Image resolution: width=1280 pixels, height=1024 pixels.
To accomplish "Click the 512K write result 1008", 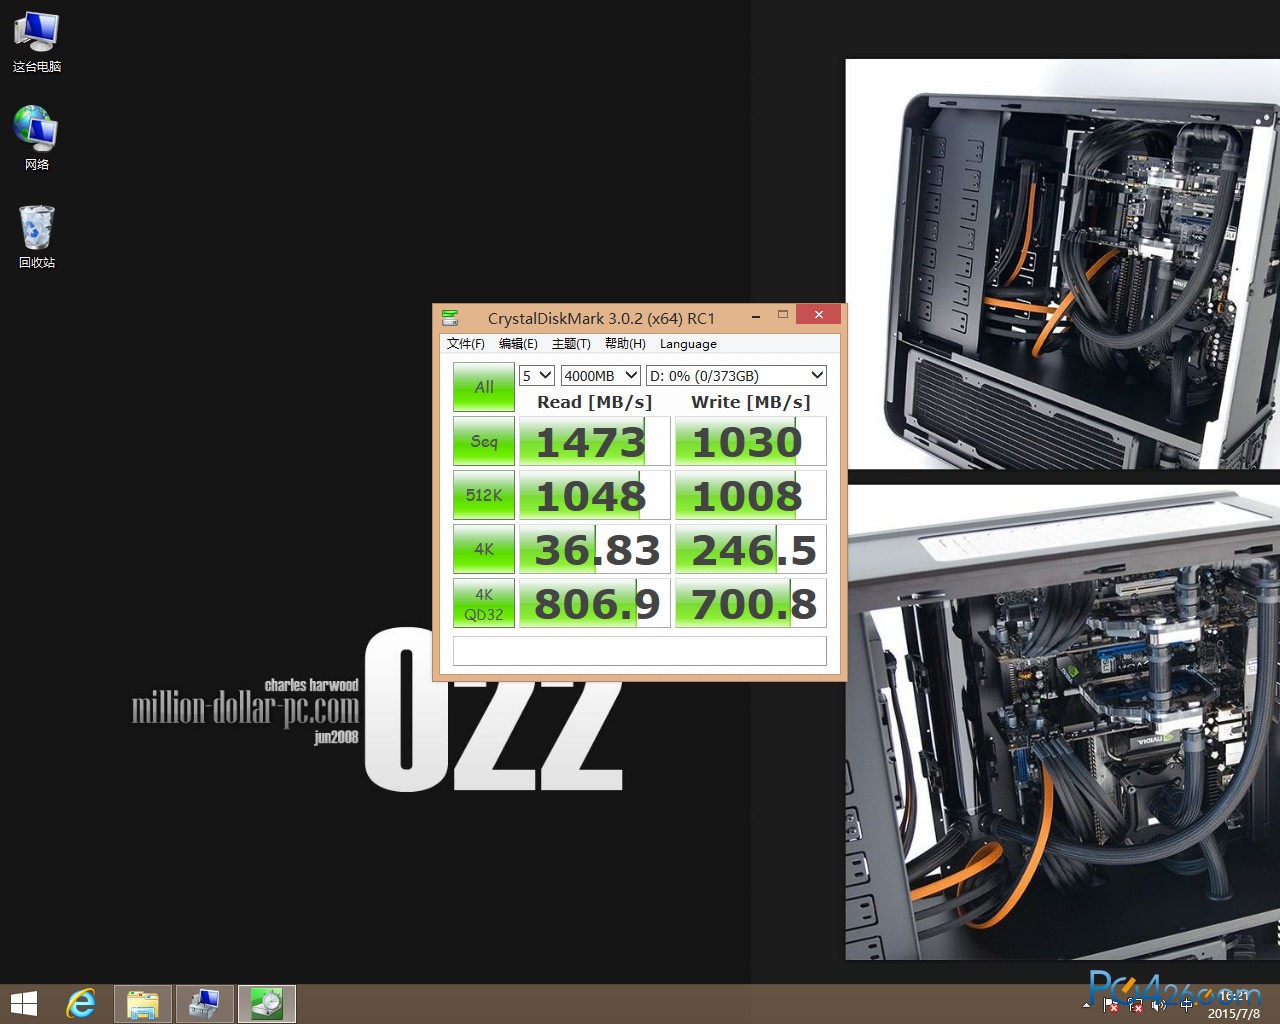I will (x=751, y=495).
